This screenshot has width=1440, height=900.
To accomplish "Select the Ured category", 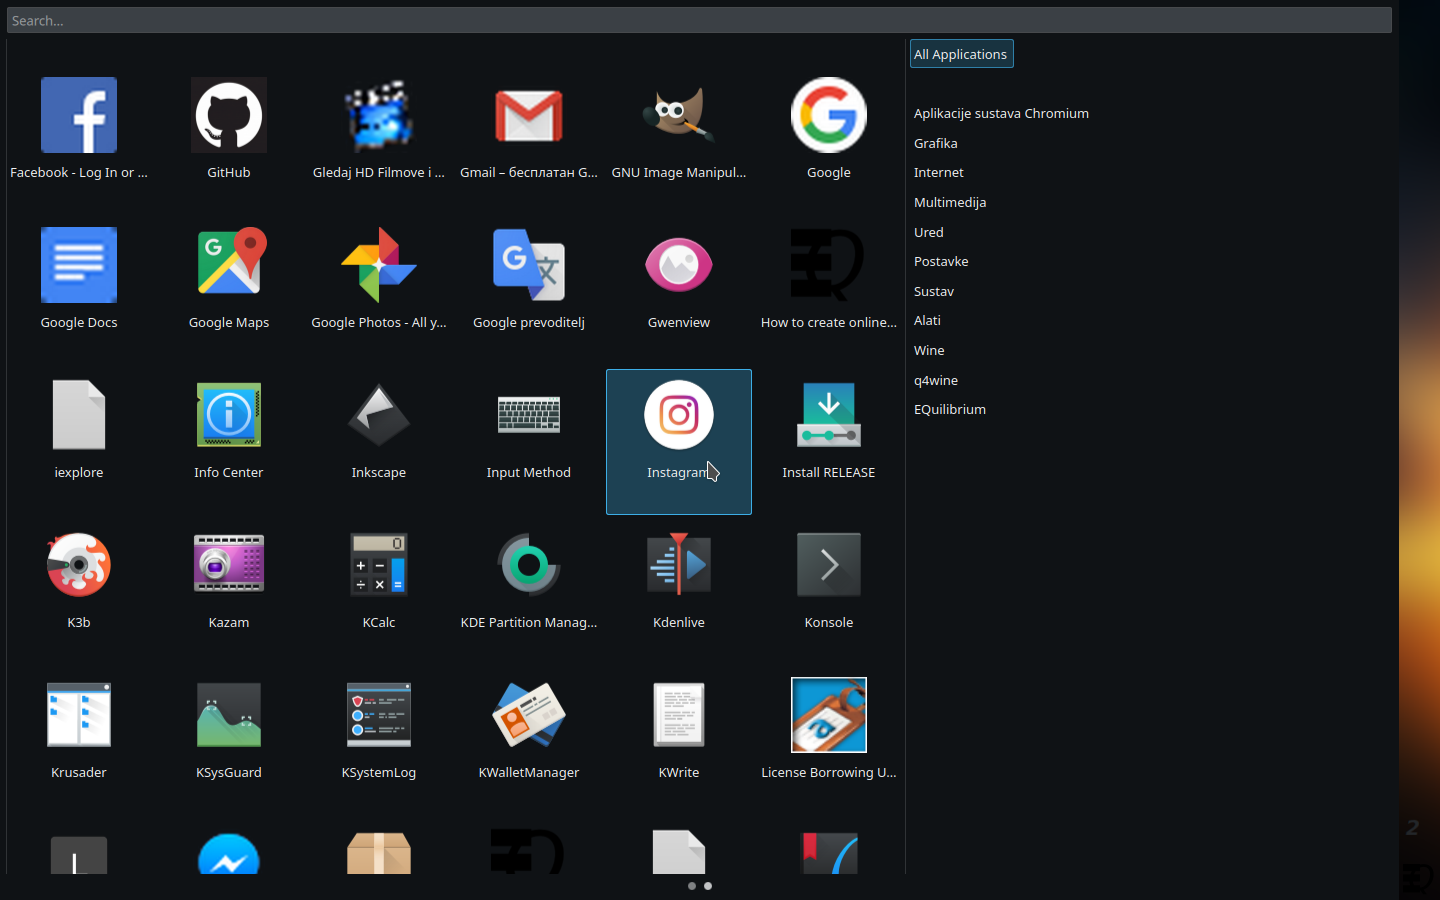I will point(928,232).
